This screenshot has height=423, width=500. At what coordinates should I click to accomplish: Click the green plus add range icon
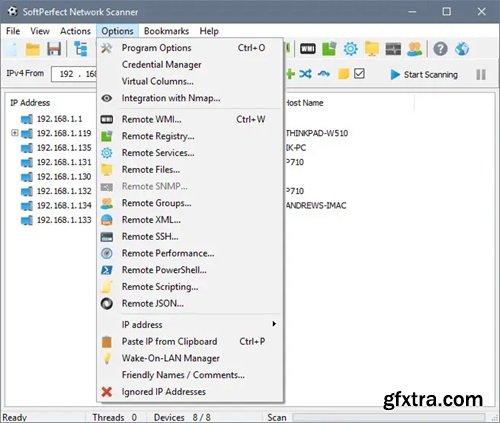pyautogui.click(x=290, y=74)
